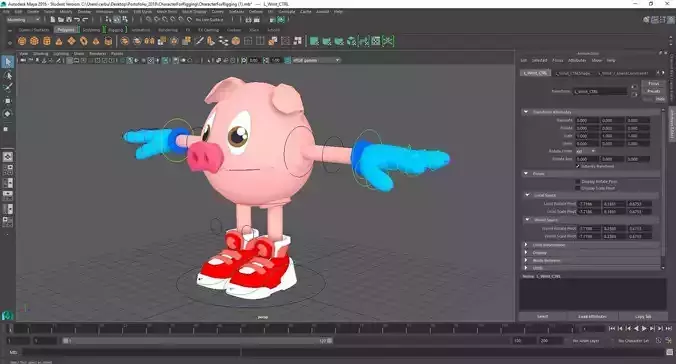This screenshot has height=364, width=676.
Task: Activate the Move tool in the toolbox
Action: point(8,101)
